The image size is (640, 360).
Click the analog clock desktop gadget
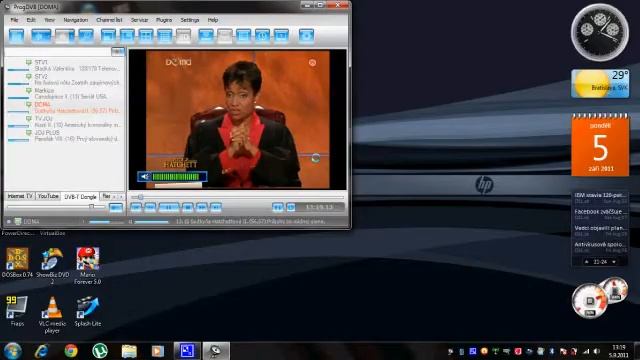(x=600, y=33)
